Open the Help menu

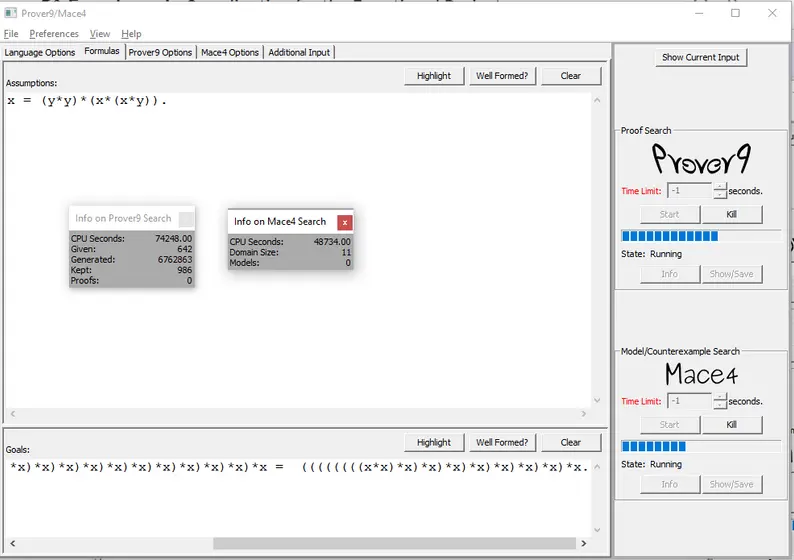(x=131, y=34)
